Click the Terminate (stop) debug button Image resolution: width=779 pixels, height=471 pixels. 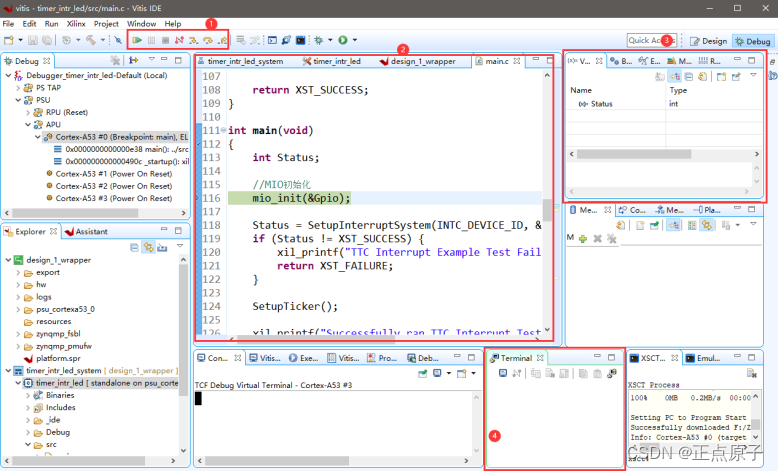click(x=165, y=41)
